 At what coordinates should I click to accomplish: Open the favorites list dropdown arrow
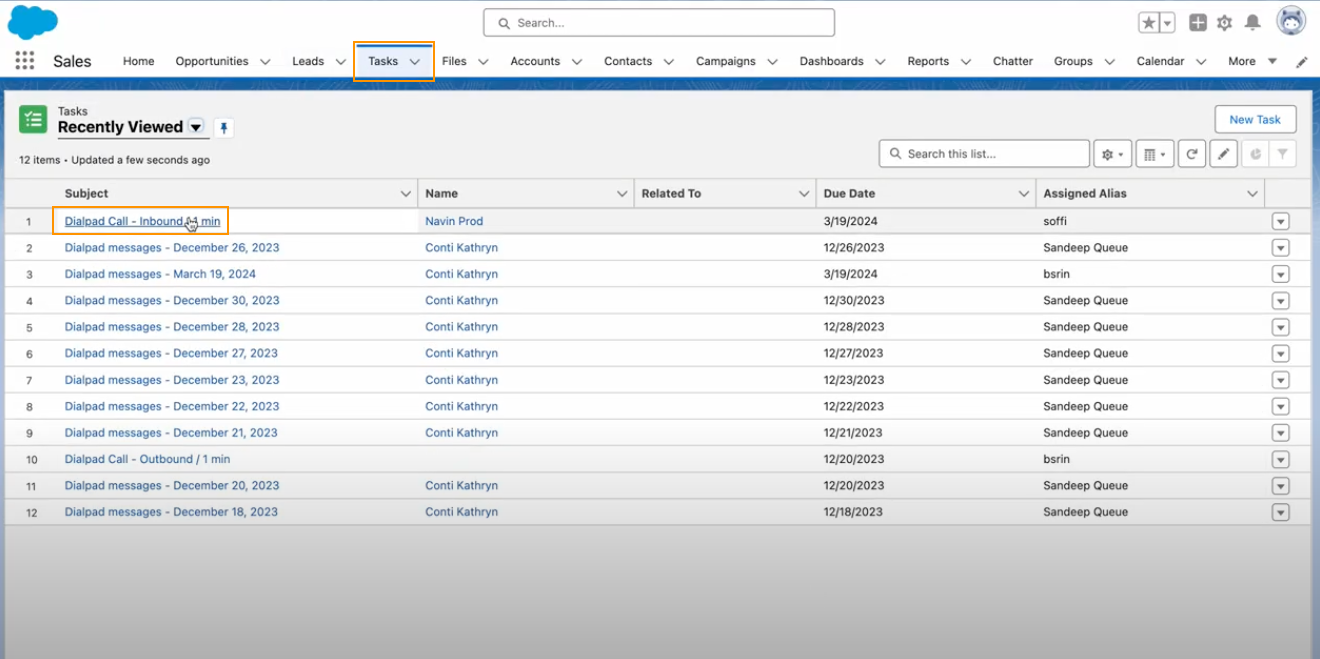(x=1167, y=22)
